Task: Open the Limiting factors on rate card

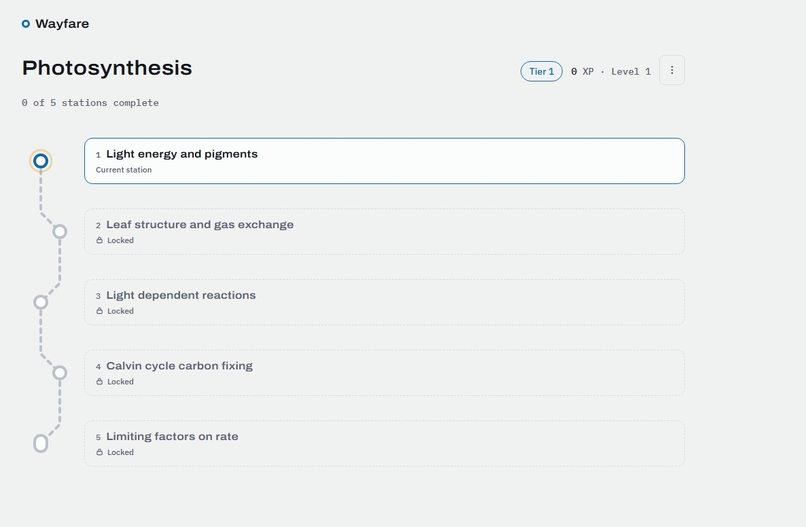Action: tap(384, 443)
